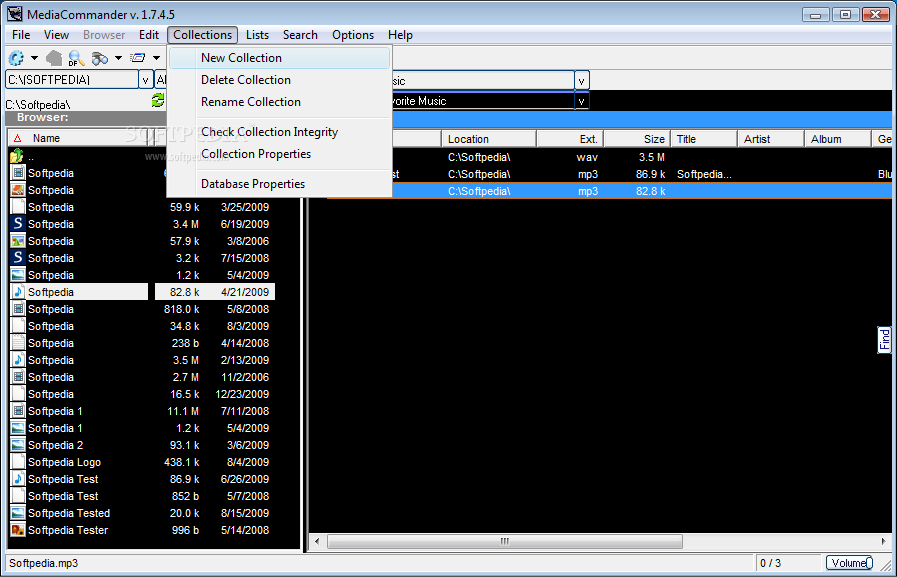897x577 pixels.
Task: Open the View menu
Action: [x=57, y=35]
